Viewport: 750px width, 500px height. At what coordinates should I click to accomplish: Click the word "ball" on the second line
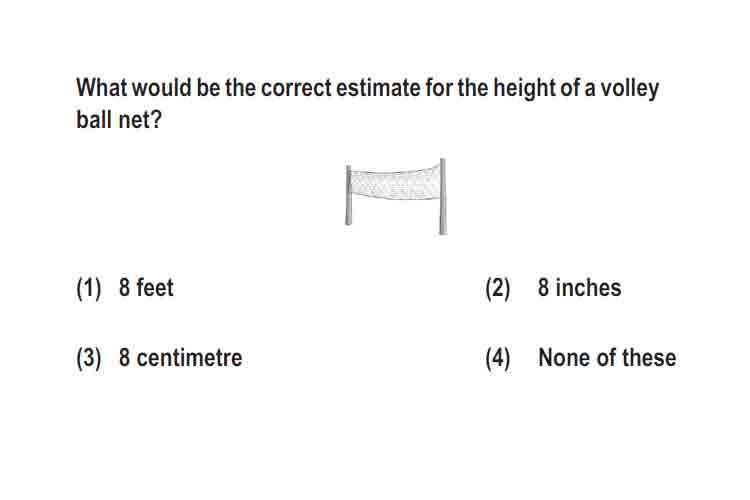(x=94, y=119)
